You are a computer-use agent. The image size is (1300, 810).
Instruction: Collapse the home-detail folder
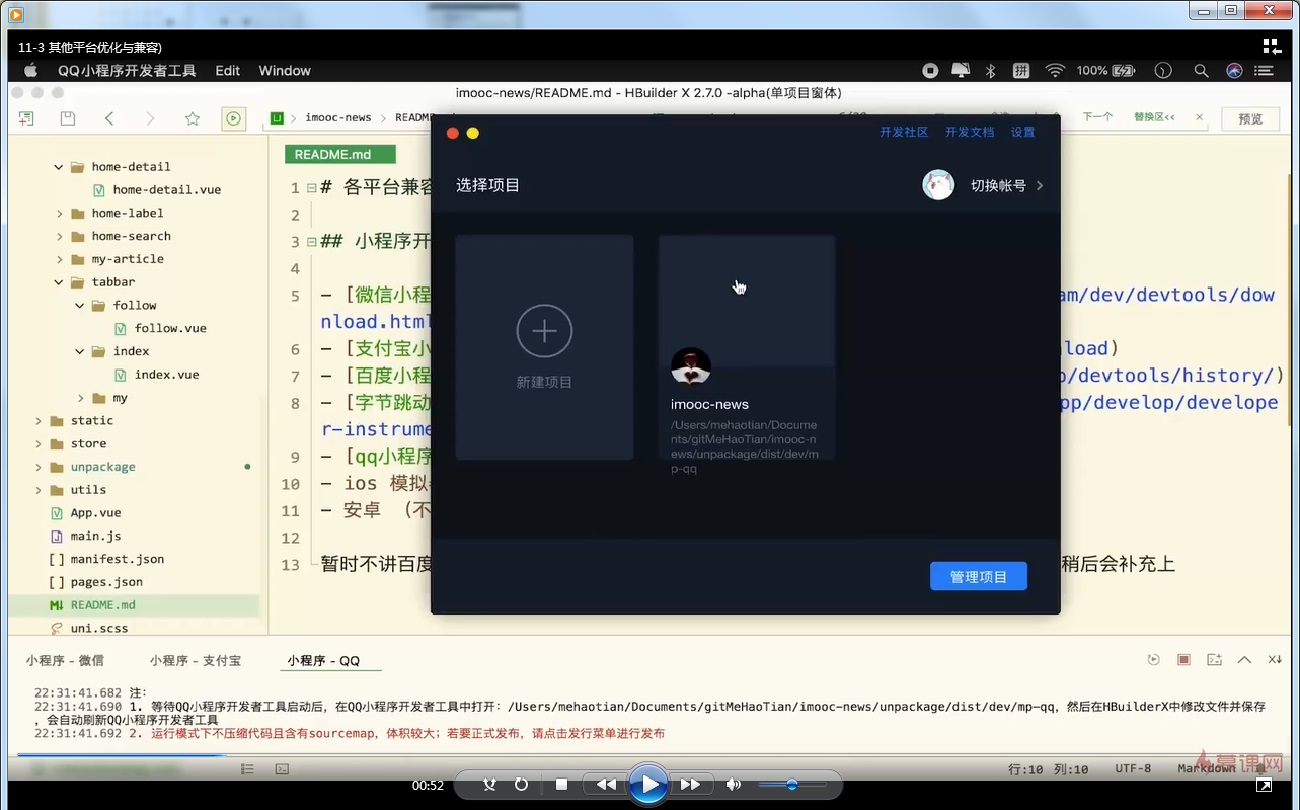point(59,167)
